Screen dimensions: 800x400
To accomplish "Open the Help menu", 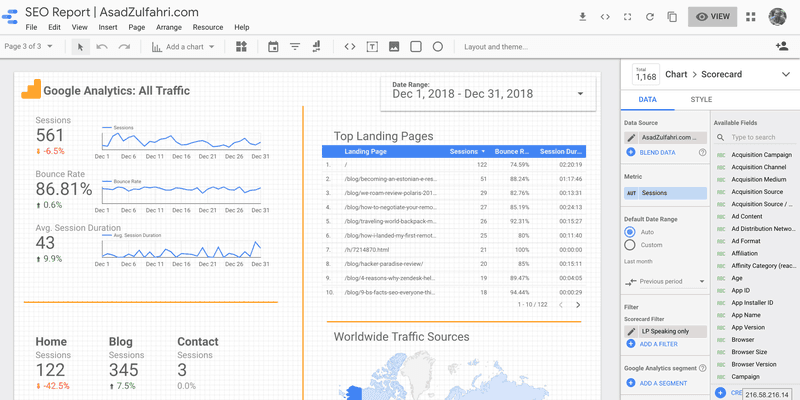I will 242,28.
